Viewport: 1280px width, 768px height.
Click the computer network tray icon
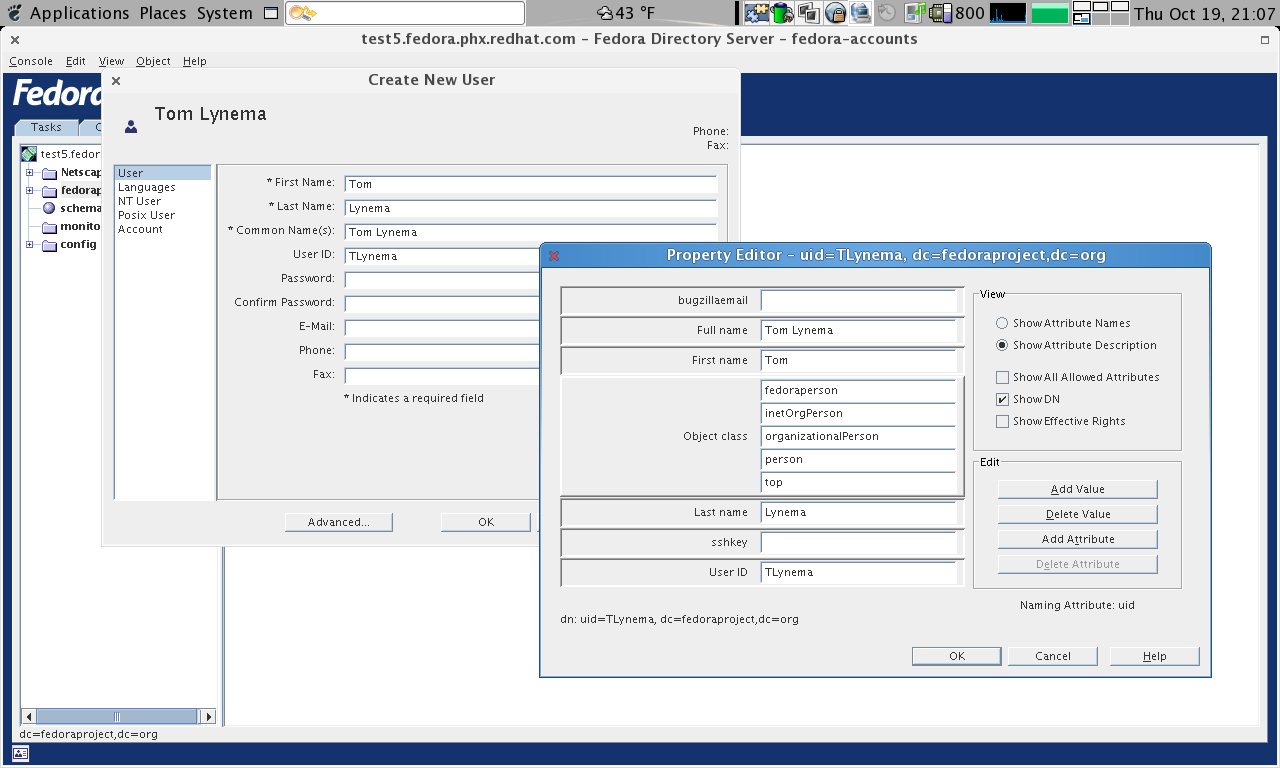[860, 13]
